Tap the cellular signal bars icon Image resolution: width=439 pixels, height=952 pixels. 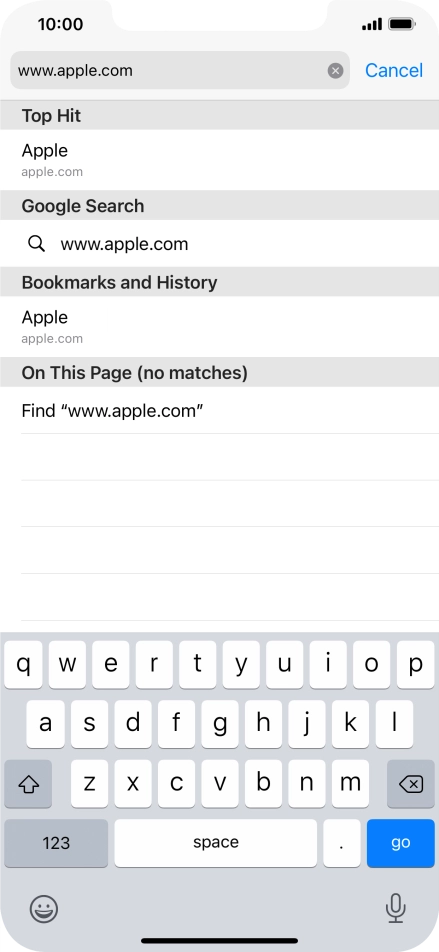pyautogui.click(x=372, y=24)
